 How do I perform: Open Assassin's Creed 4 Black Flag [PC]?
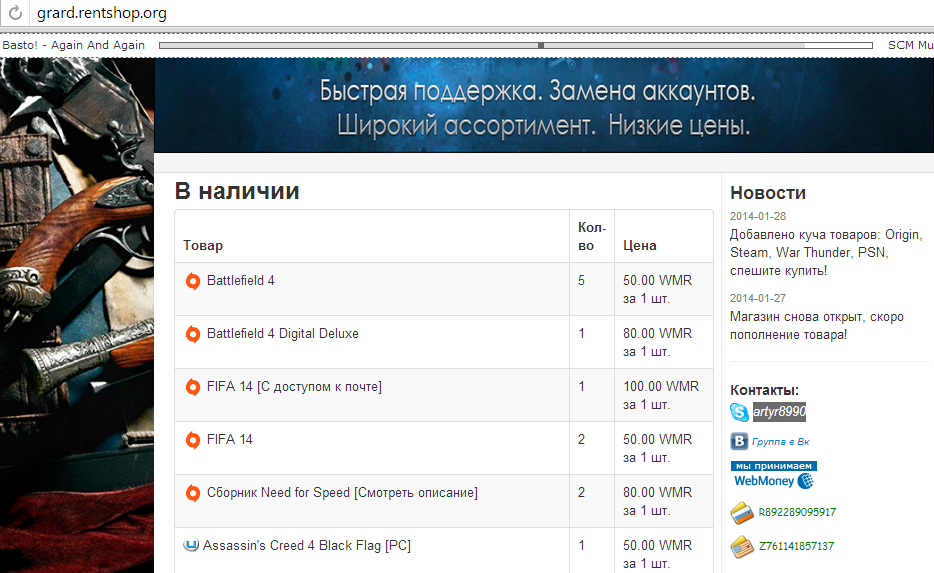pos(307,546)
